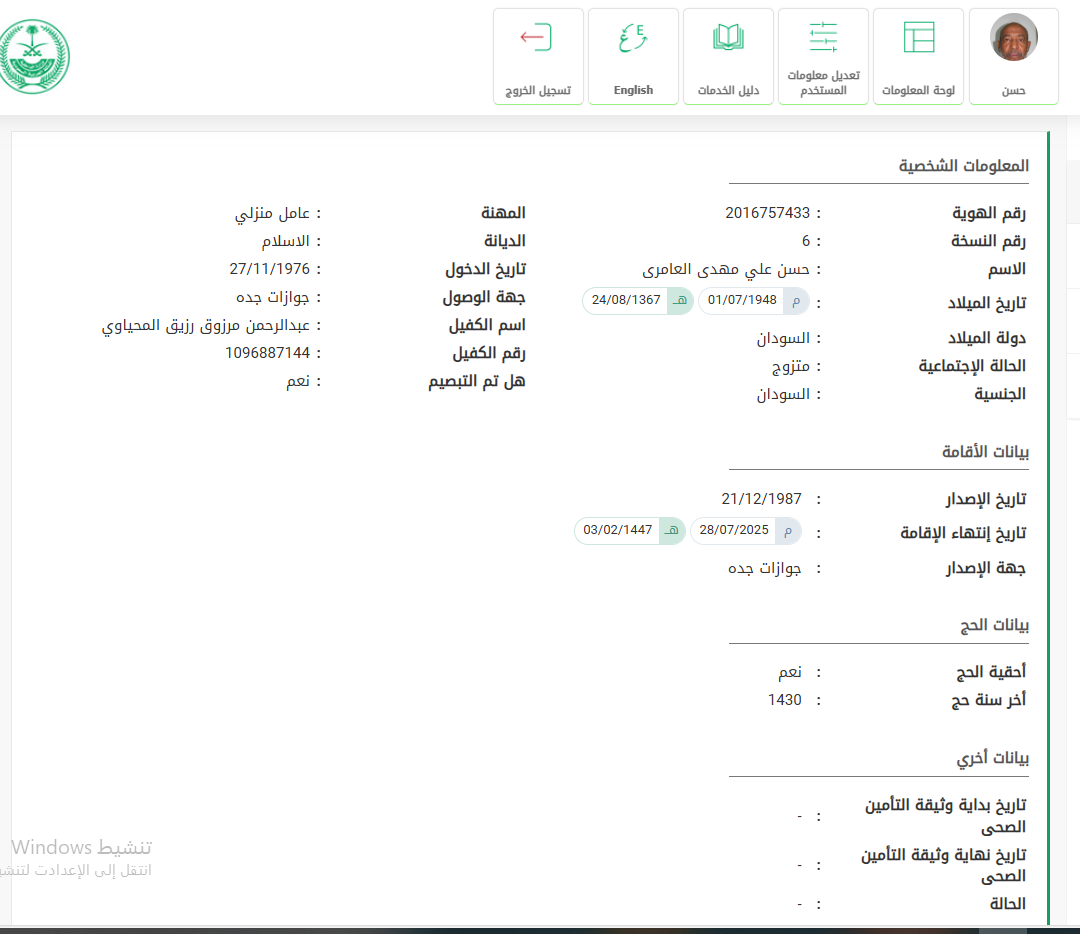Switch language with the English icon

(x=633, y=39)
